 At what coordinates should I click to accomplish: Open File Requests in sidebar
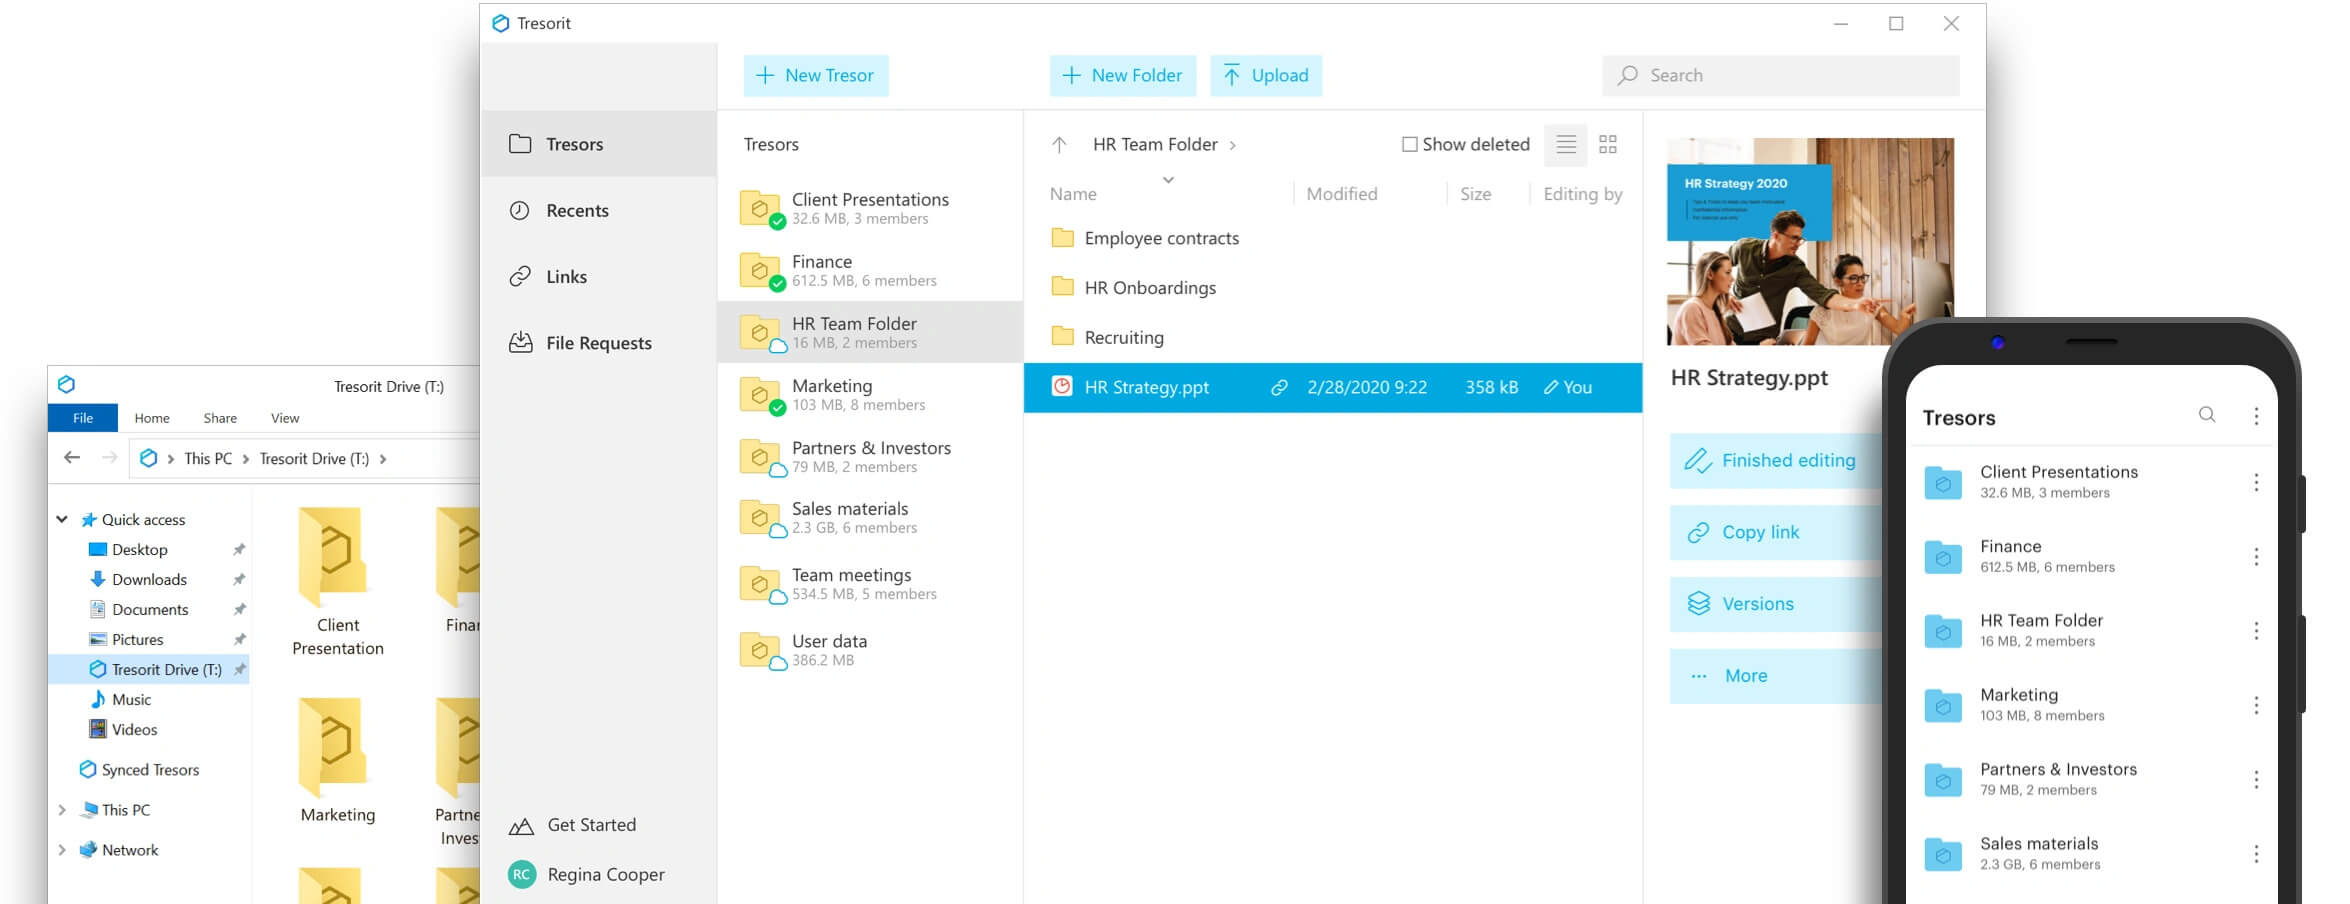click(x=598, y=343)
